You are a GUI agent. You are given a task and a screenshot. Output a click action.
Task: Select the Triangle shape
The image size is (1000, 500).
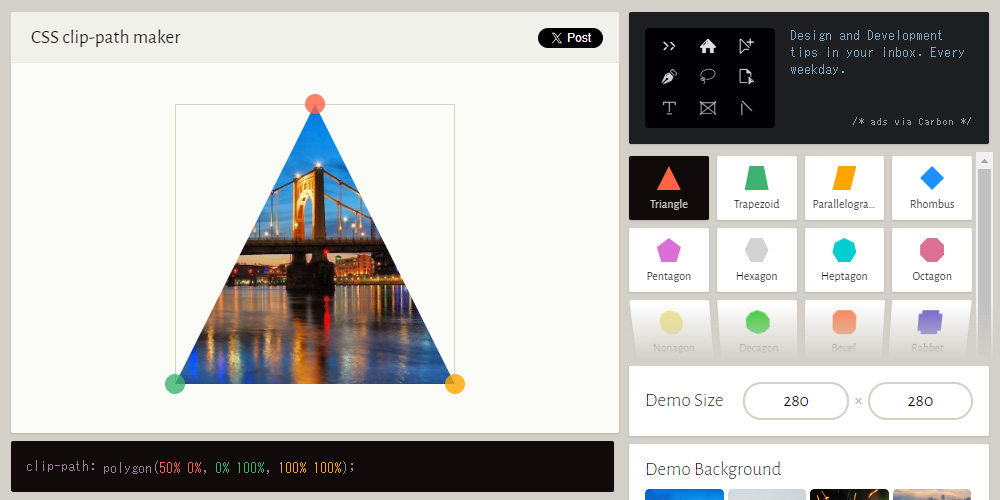click(x=669, y=188)
